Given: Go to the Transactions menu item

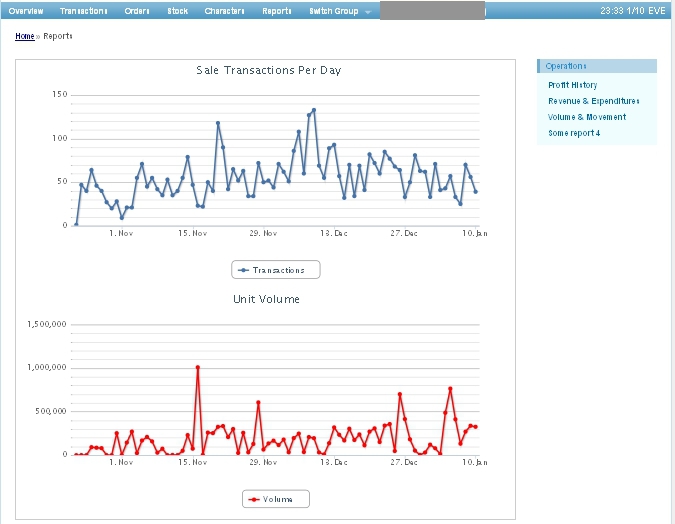Looking at the screenshot, I should tap(83, 10).
